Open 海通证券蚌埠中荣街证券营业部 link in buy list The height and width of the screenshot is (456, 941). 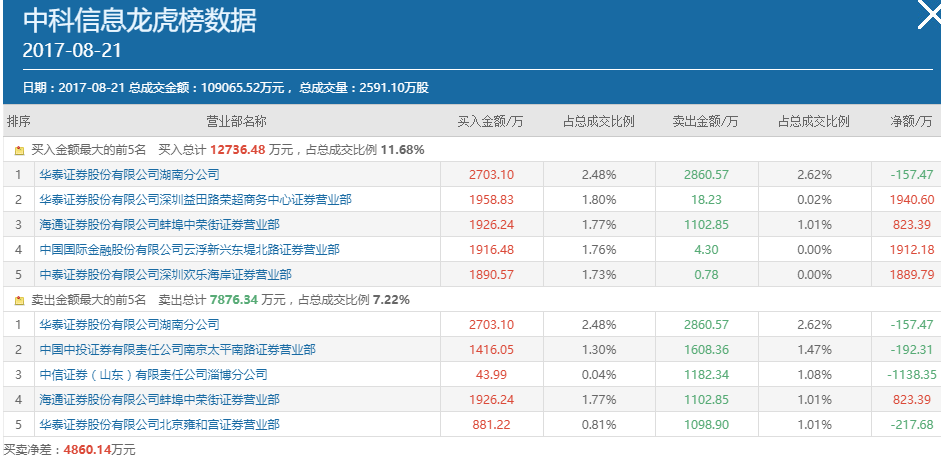click(160, 225)
